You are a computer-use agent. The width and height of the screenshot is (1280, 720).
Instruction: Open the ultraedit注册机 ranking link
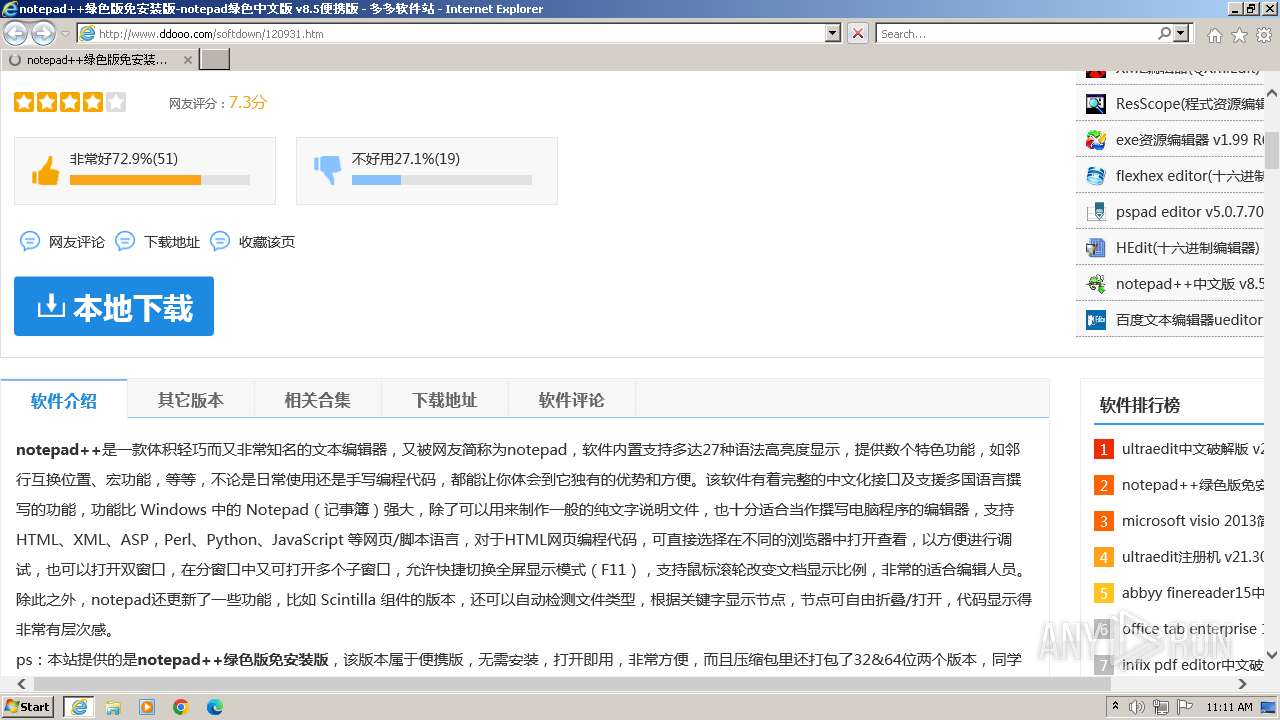(1193, 557)
